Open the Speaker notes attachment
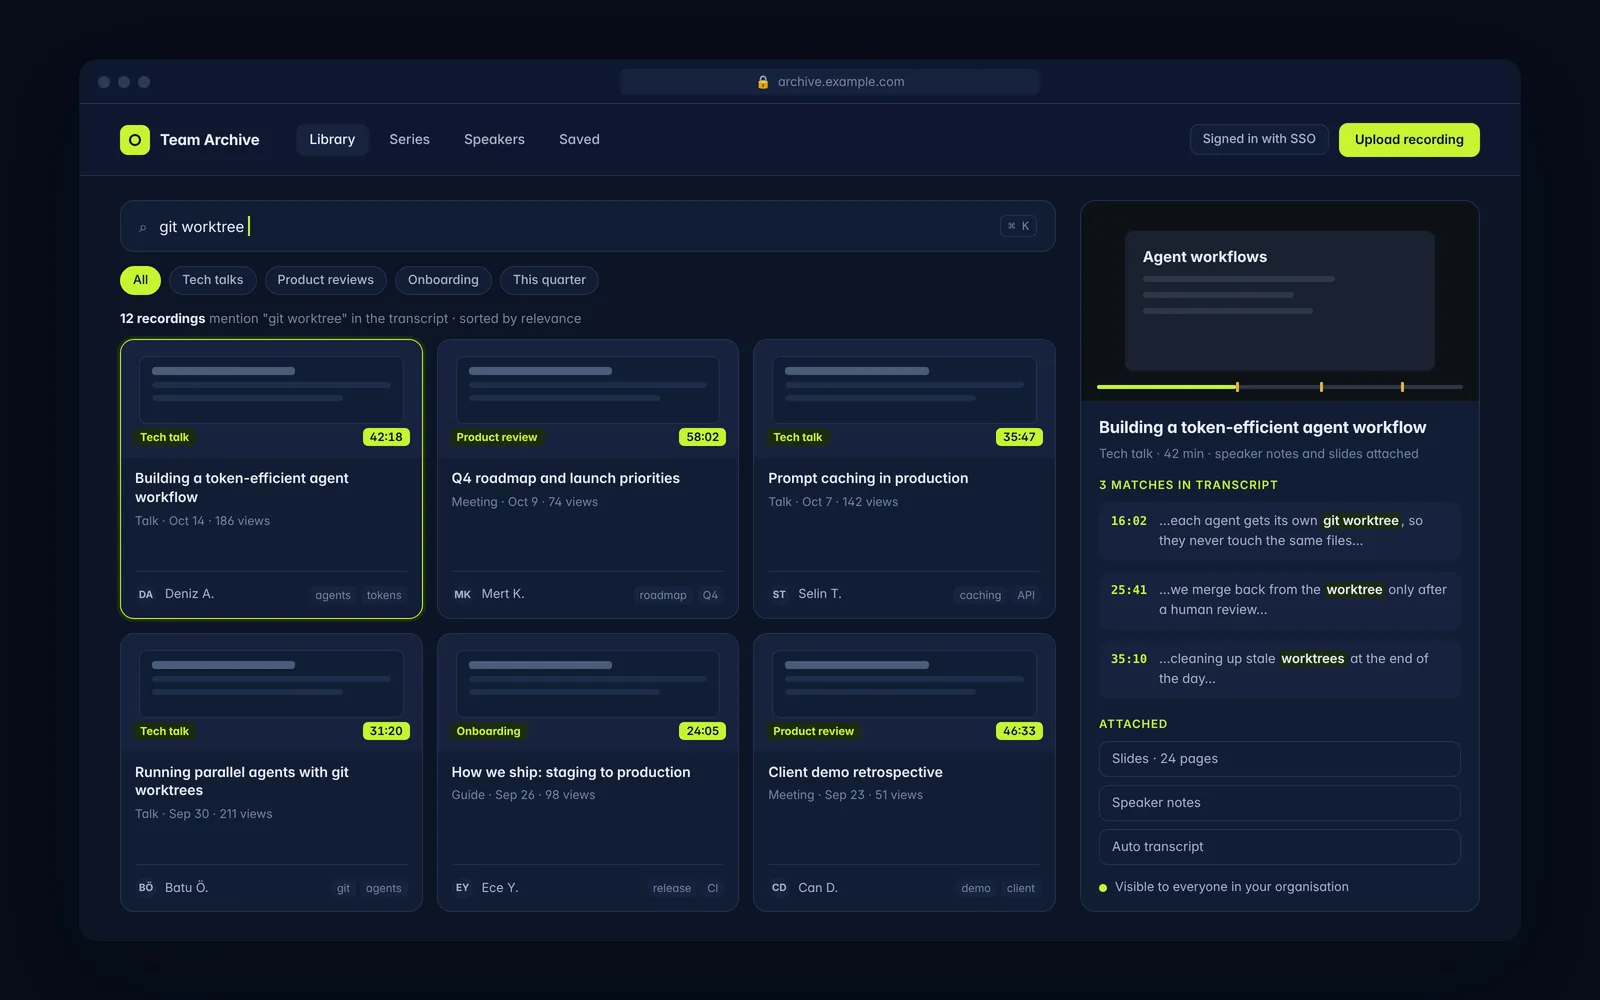Screen dimensions: 1600x1000 tap(1280, 803)
